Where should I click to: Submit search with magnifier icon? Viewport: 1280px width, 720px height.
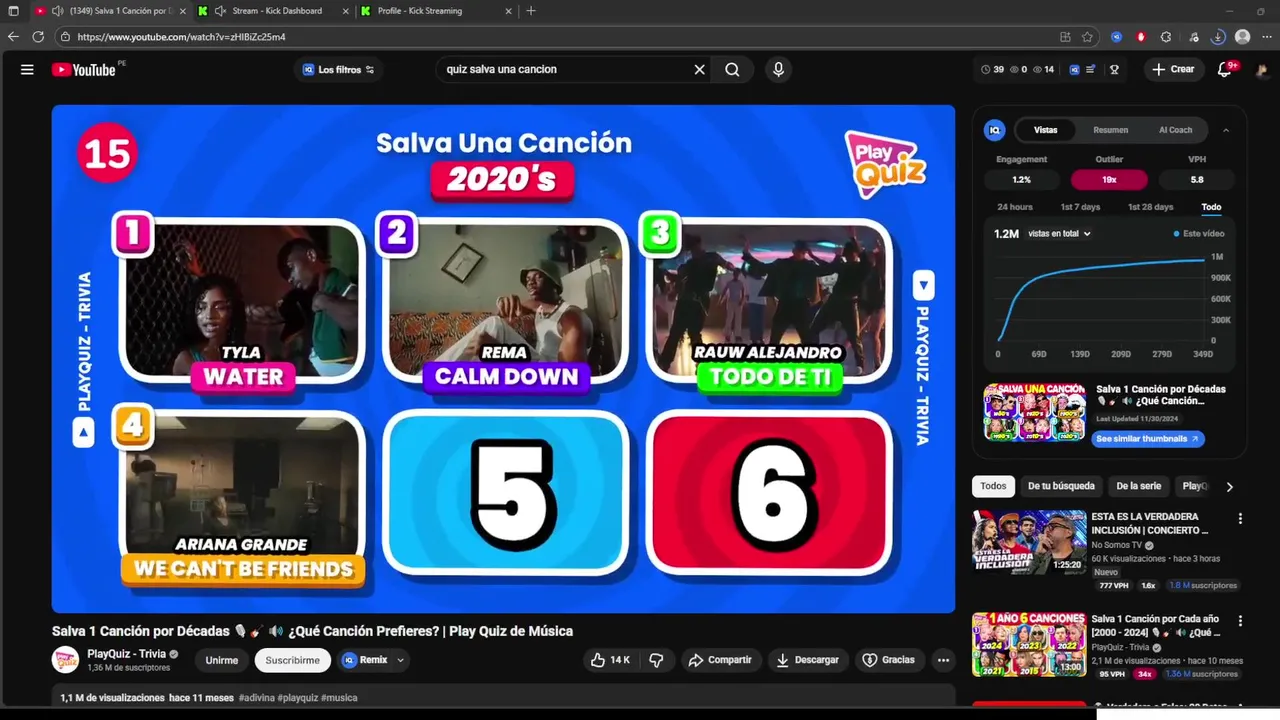coord(732,70)
